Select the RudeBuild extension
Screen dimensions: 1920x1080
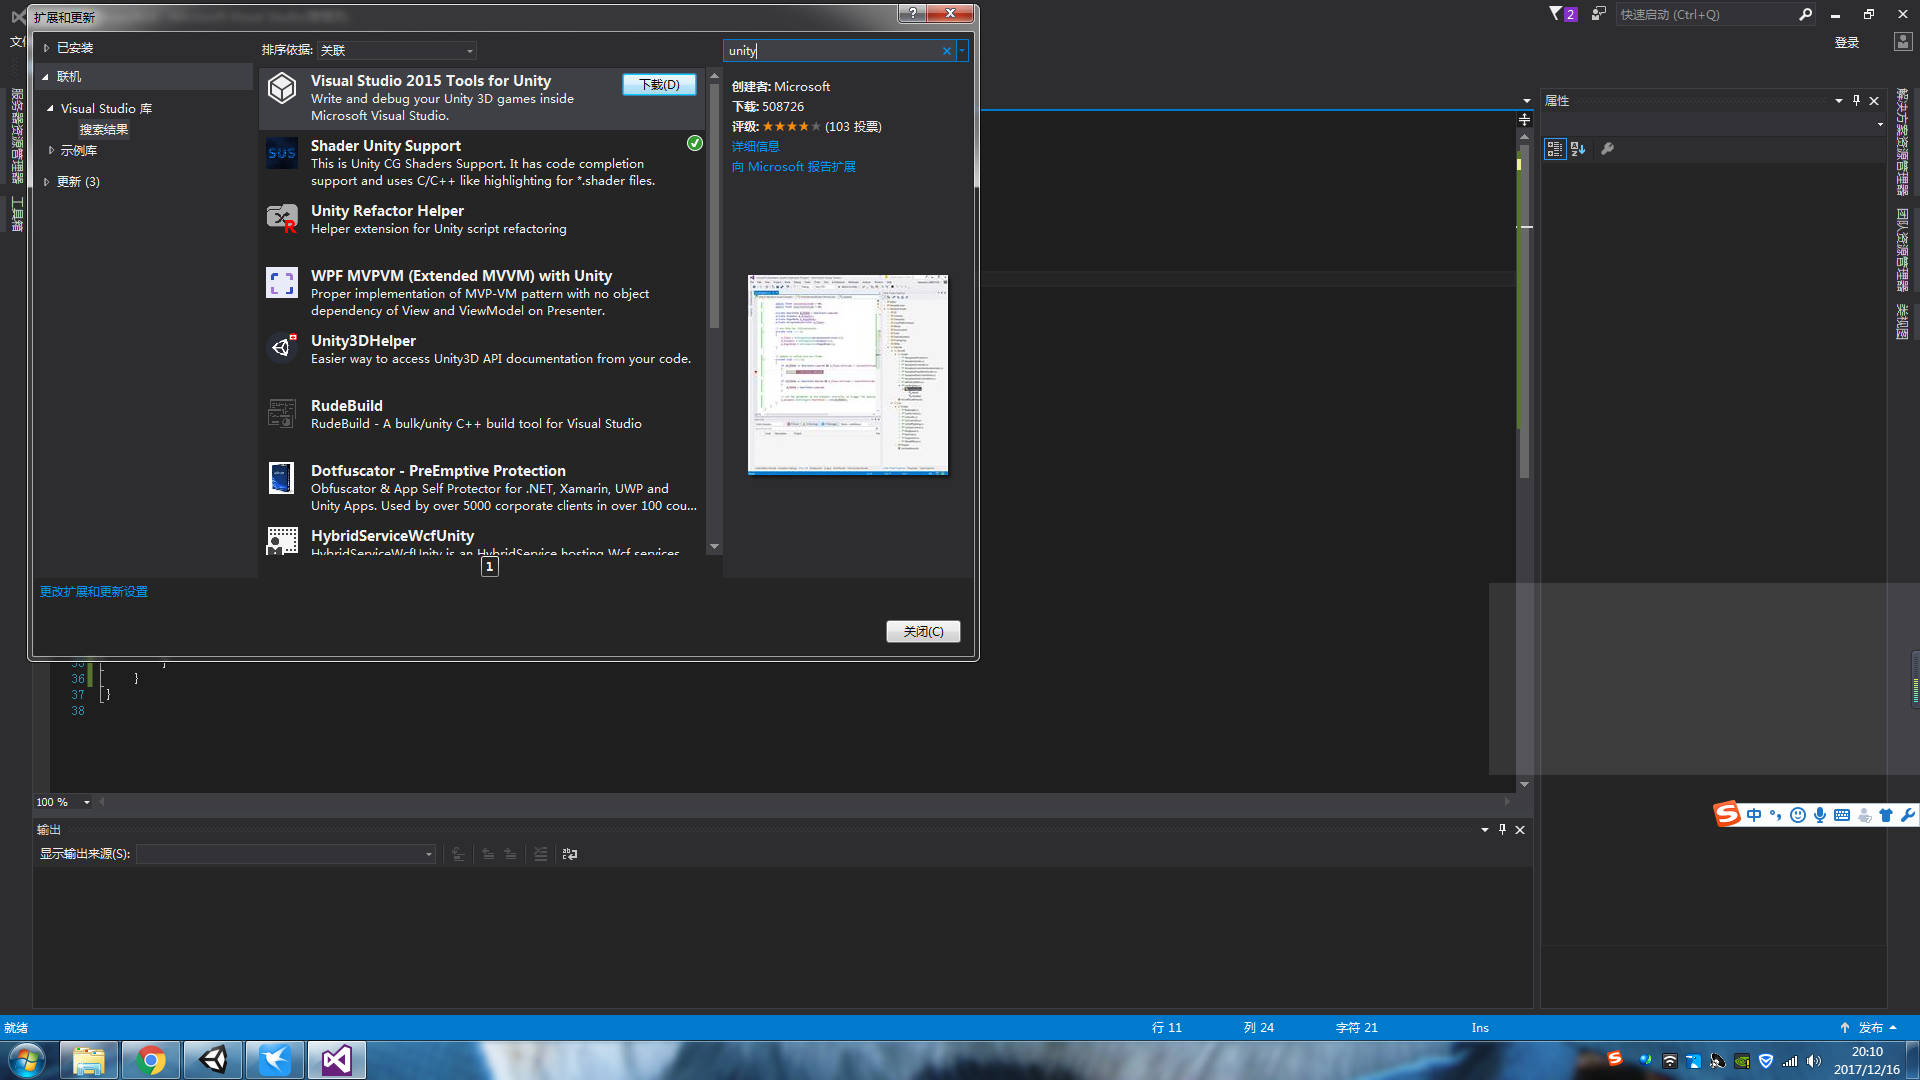pyautogui.click(x=482, y=423)
